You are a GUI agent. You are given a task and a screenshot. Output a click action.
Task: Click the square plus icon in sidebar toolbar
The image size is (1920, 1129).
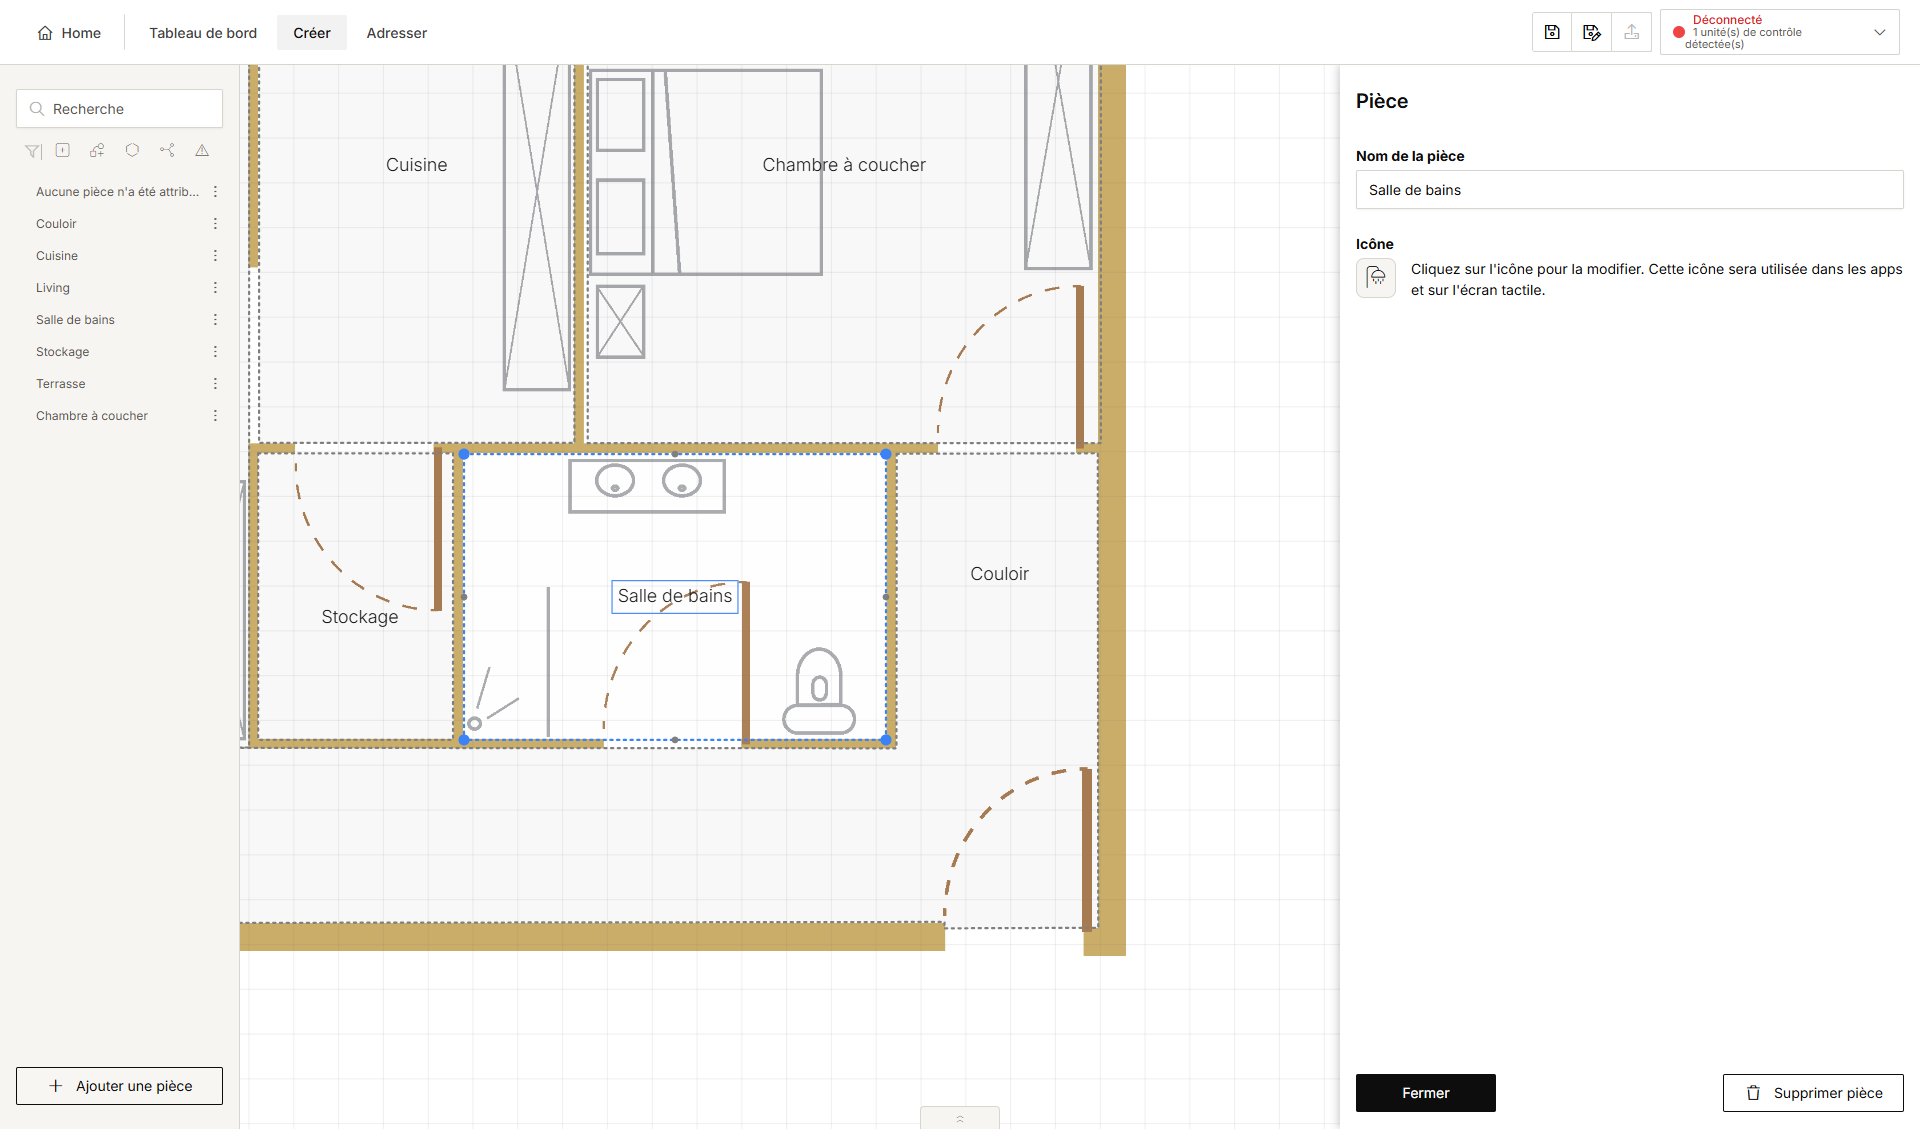coord(63,150)
